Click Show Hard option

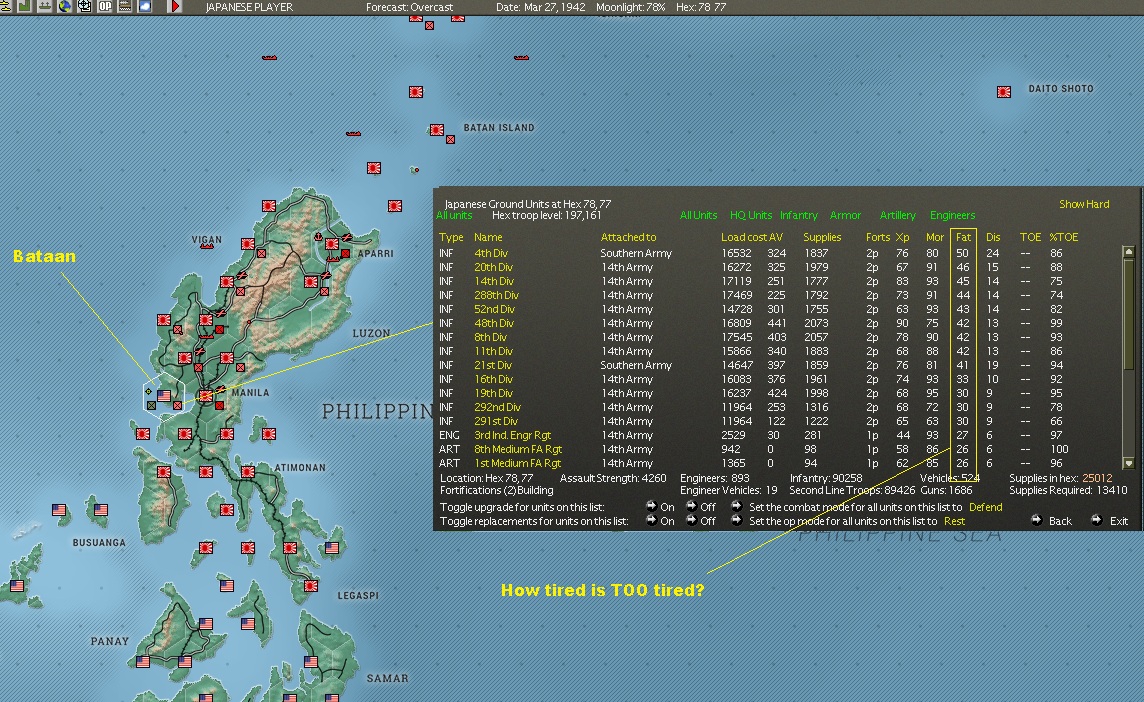click(x=1084, y=204)
